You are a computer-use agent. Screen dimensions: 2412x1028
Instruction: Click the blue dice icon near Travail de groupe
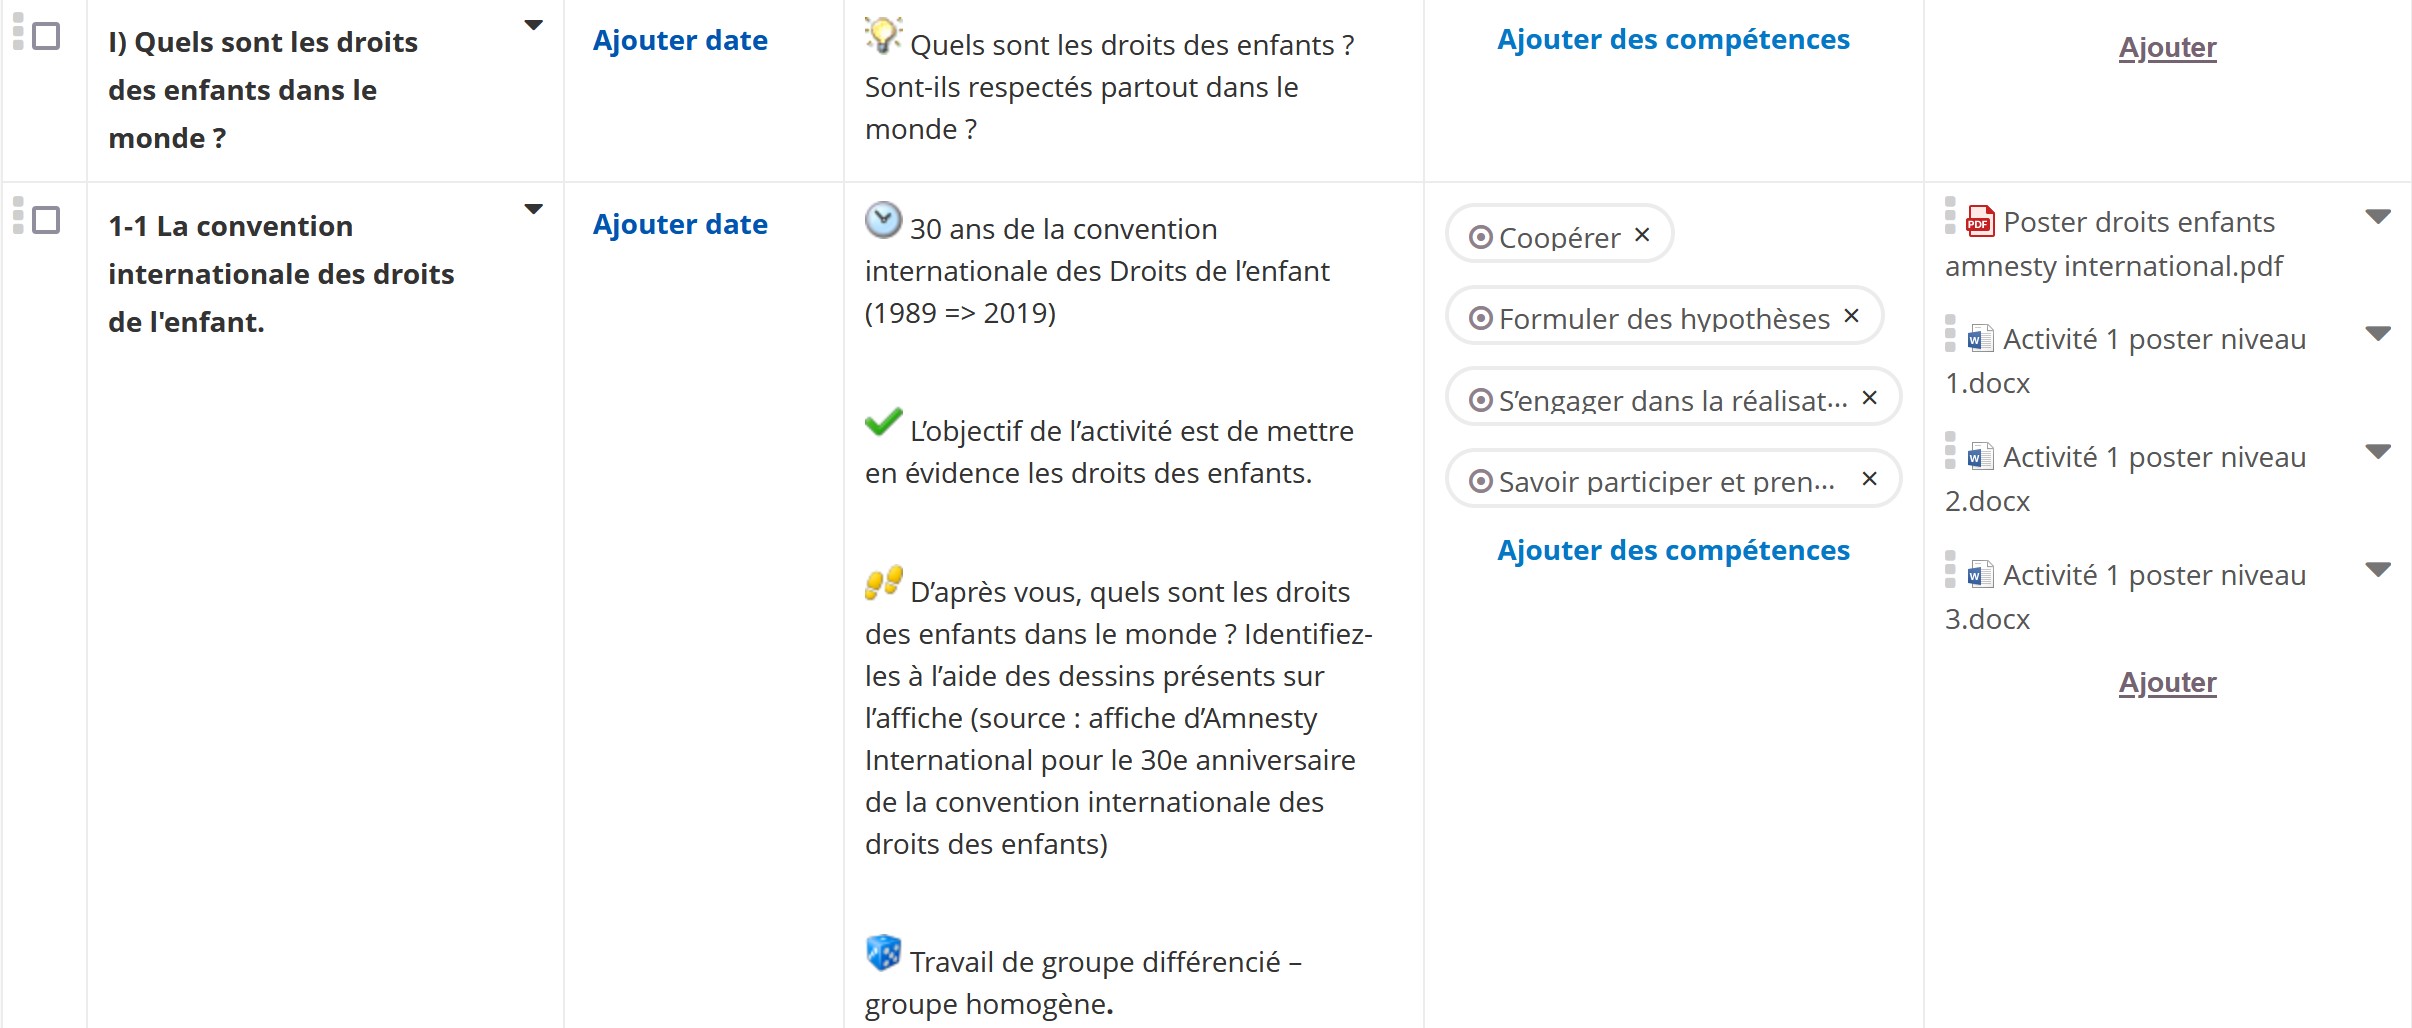883,953
